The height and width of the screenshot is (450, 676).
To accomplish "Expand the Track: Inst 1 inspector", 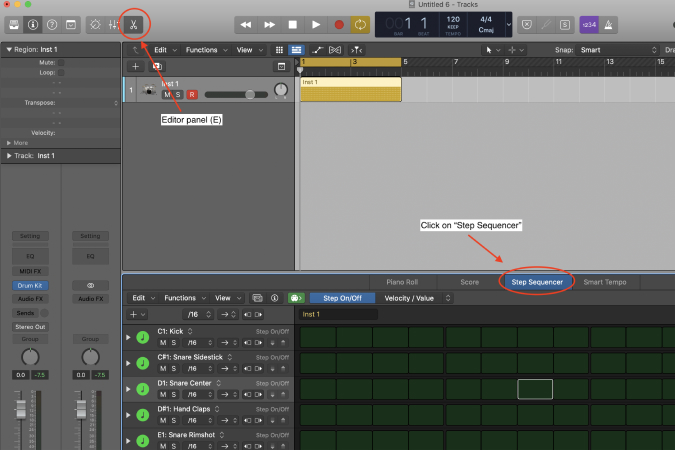I will [x=9, y=156].
